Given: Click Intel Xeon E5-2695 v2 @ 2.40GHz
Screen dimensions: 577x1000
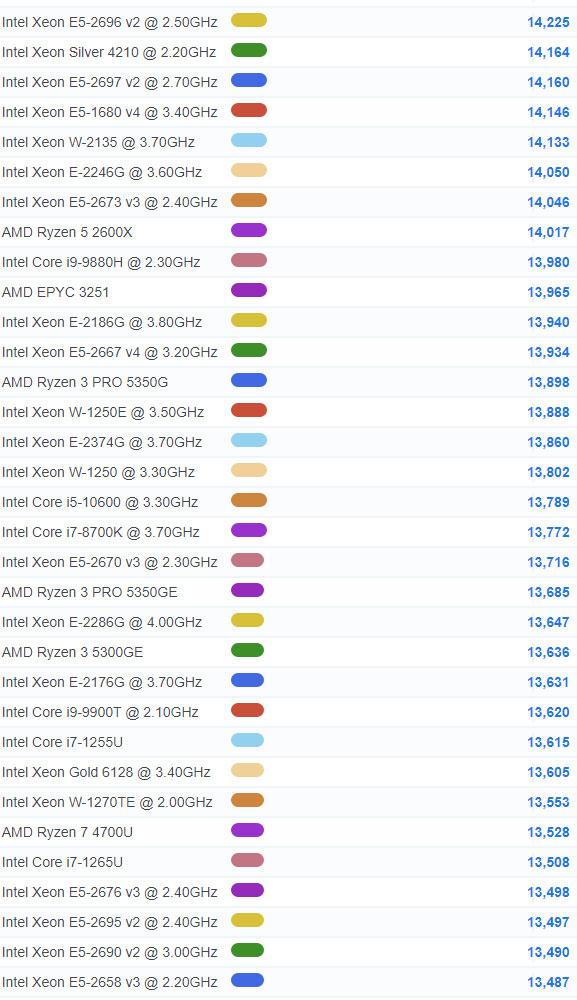Looking at the screenshot, I should (110, 922).
